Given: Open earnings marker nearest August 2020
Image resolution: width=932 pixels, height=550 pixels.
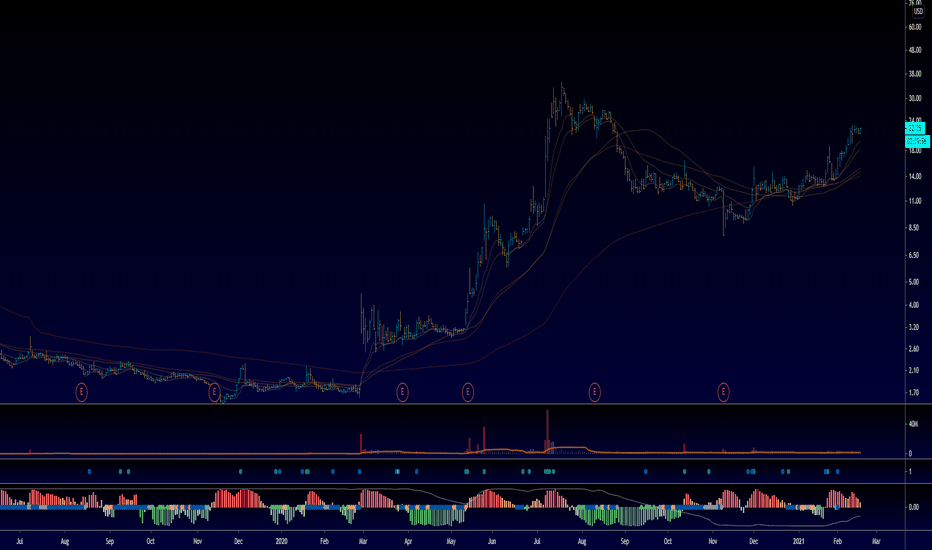Looking at the screenshot, I should pyautogui.click(x=594, y=392).
